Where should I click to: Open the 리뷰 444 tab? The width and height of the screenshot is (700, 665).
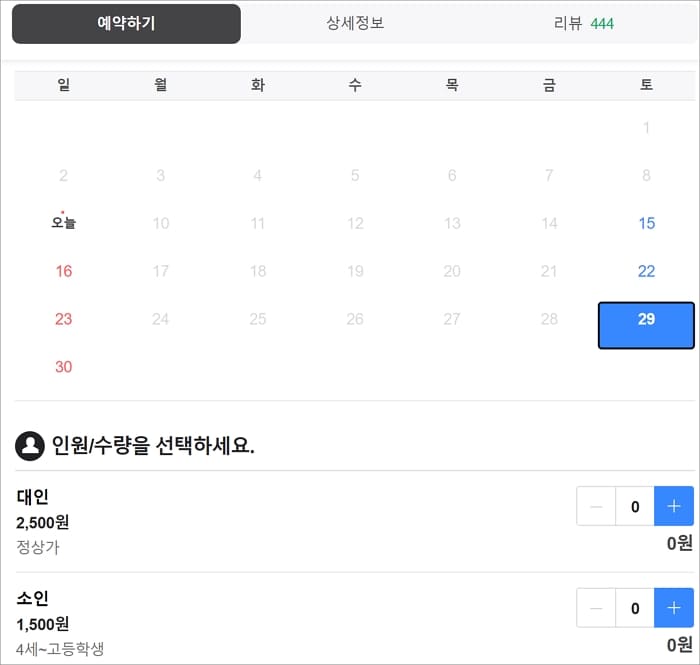(x=584, y=23)
